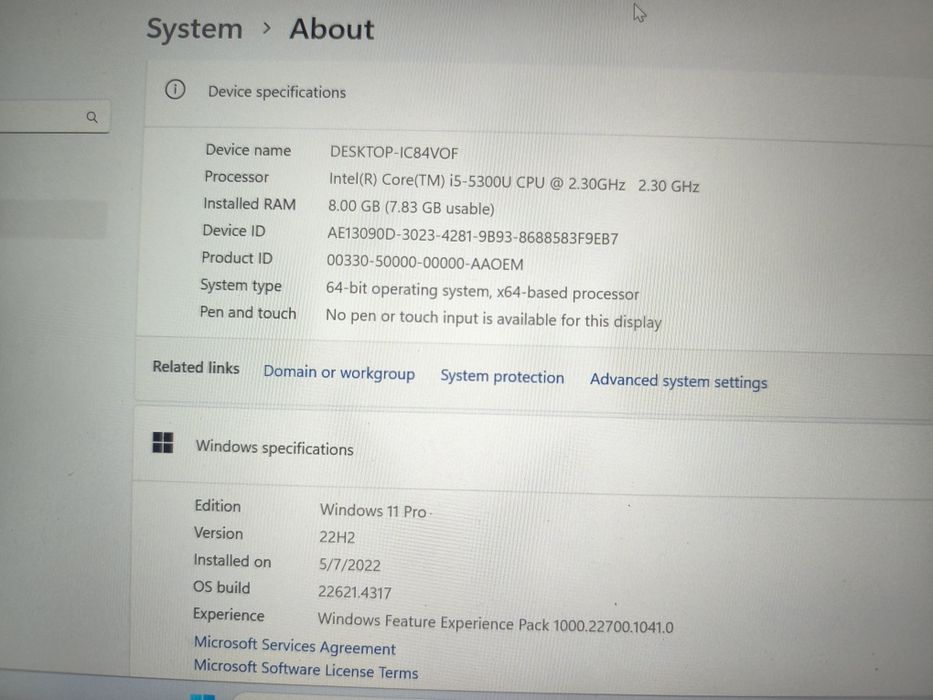Click the Product ID label
The image size is (933, 700).
(237, 258)
